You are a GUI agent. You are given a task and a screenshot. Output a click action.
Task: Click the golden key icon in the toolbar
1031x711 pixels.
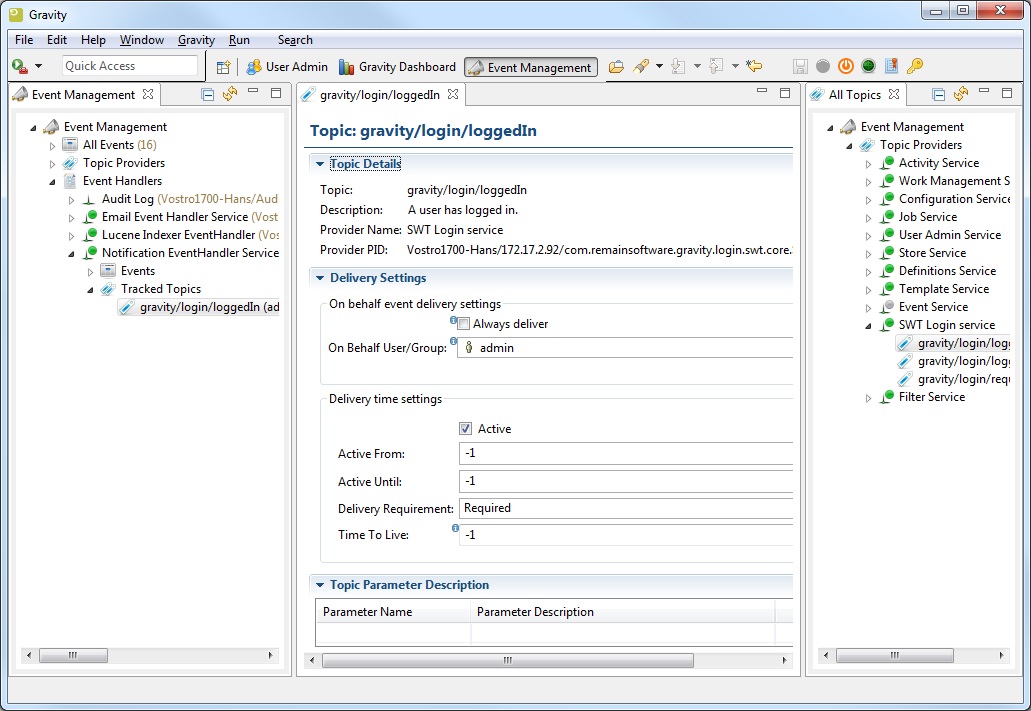click(914, 66)
